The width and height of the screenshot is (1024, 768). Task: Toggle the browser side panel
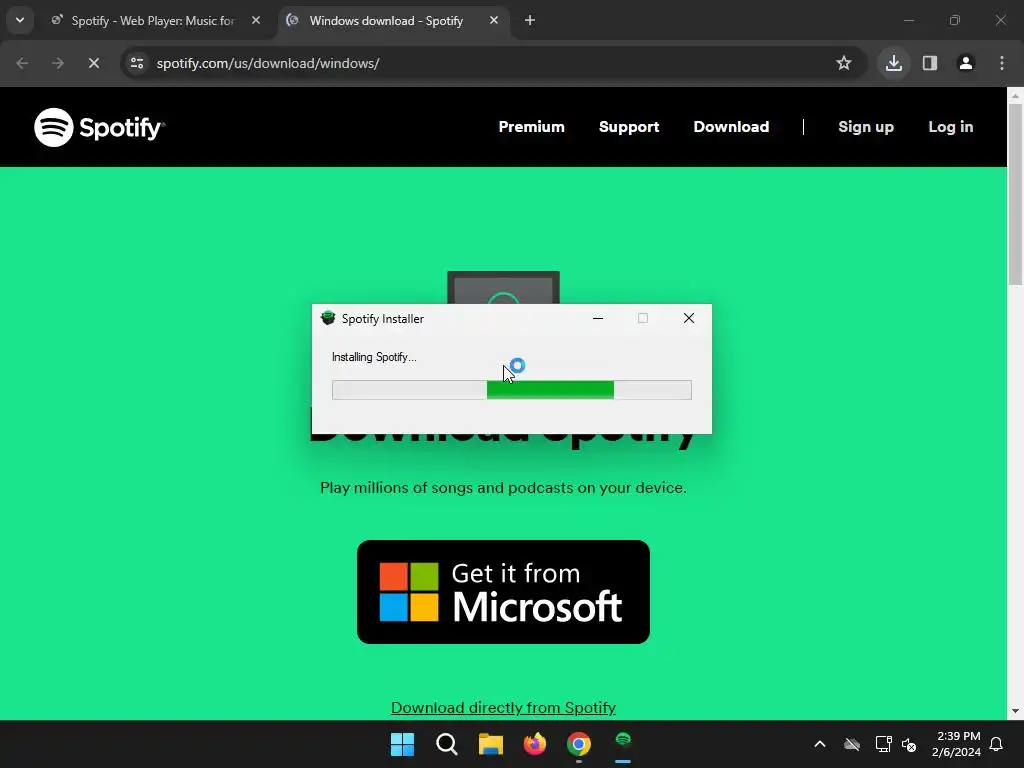(x=930, y=63)
